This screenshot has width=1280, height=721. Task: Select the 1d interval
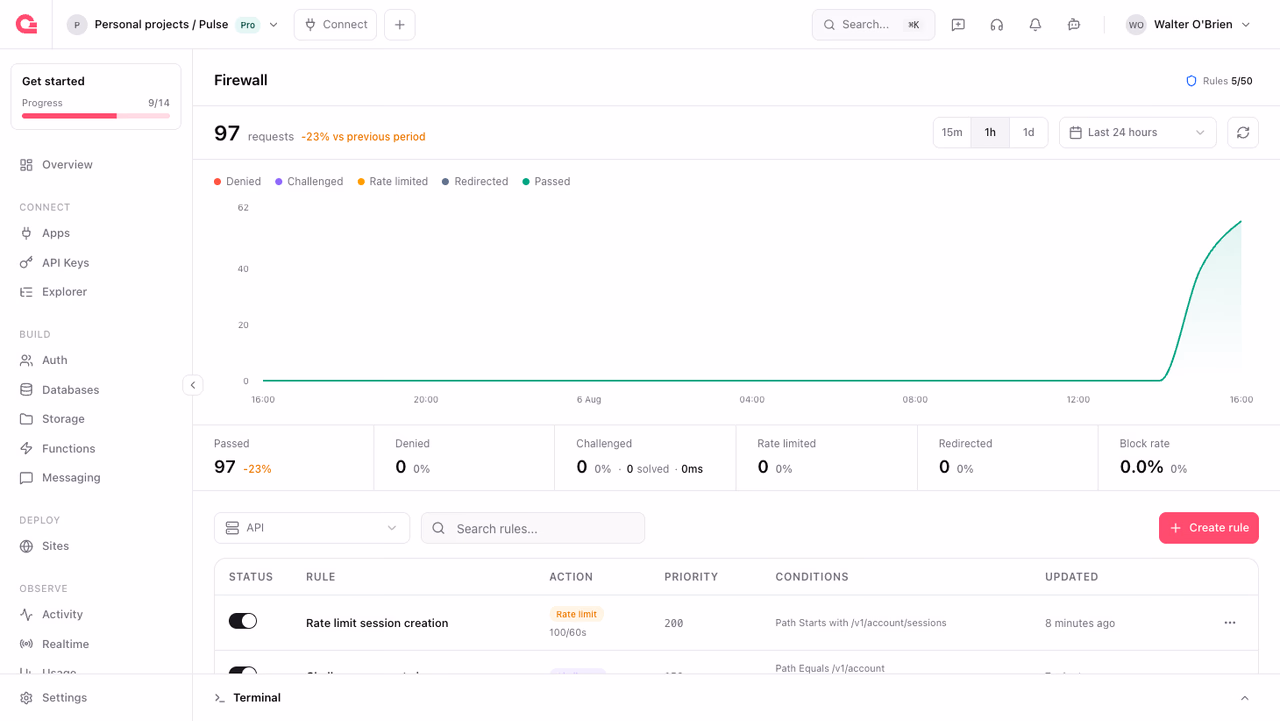pos(1028,132)
